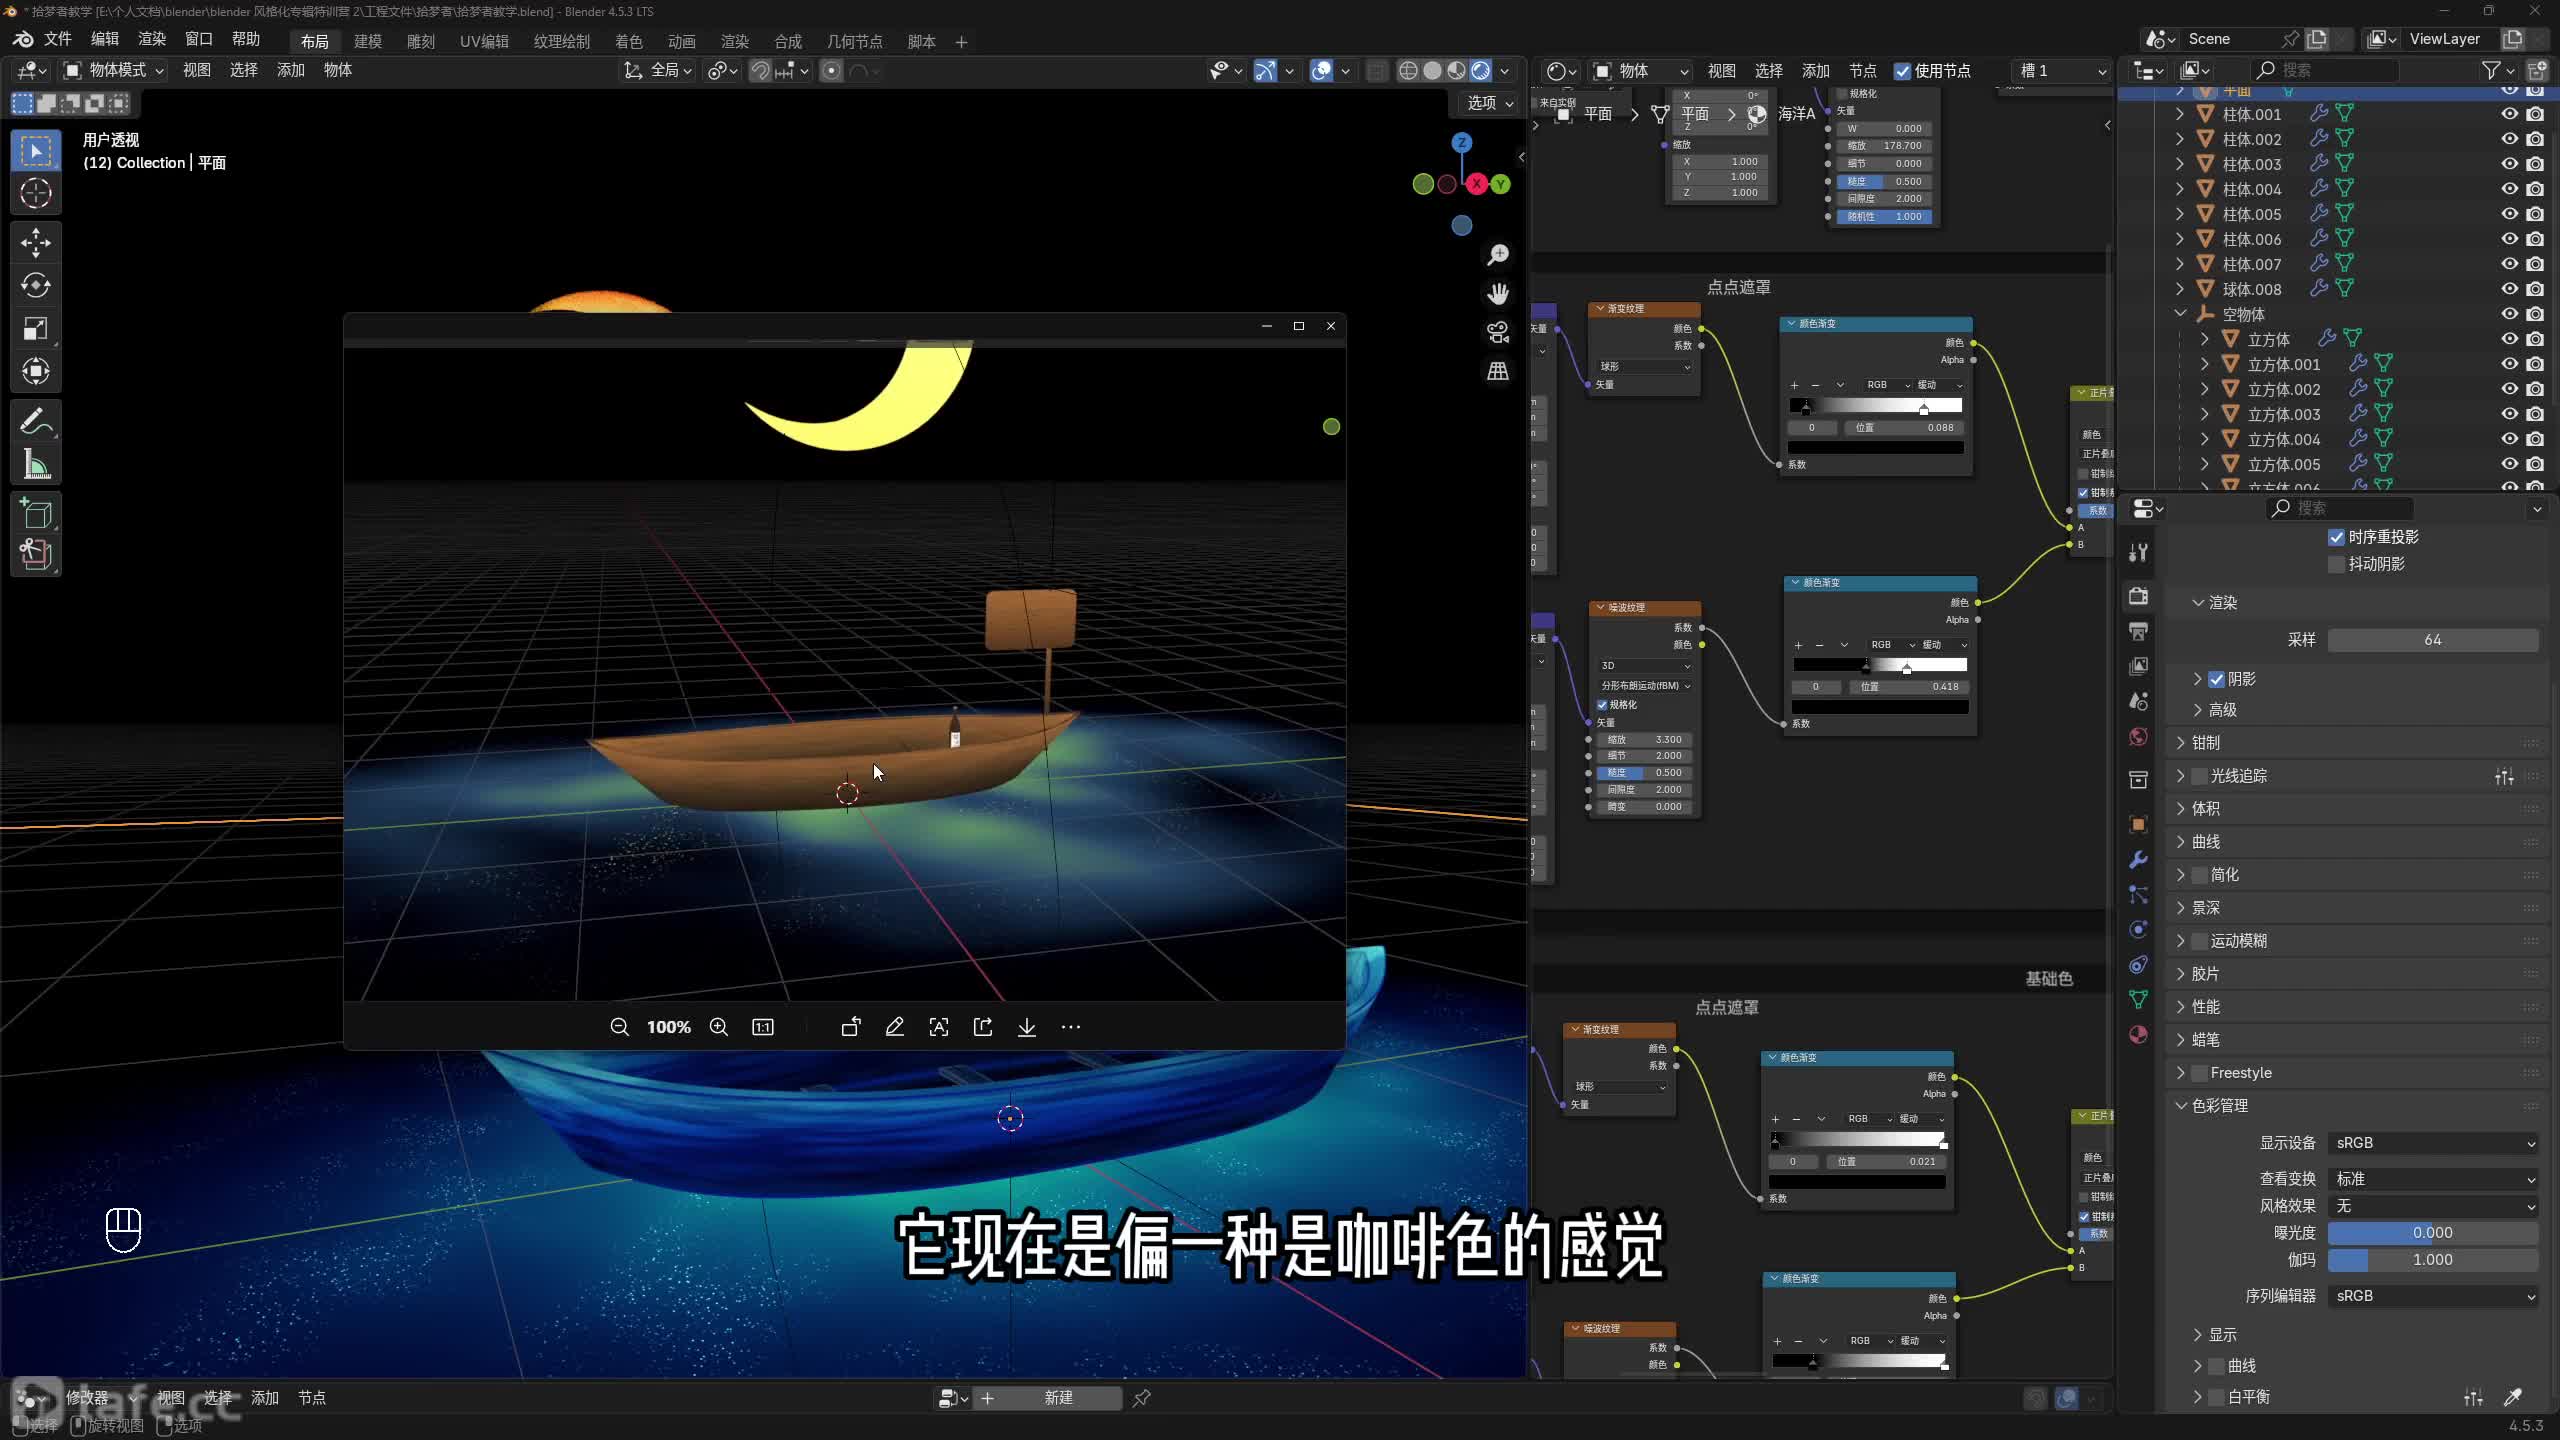Open the Material properties tab
This screenshot has height=1440, width=2560.
[2139, 1035]
